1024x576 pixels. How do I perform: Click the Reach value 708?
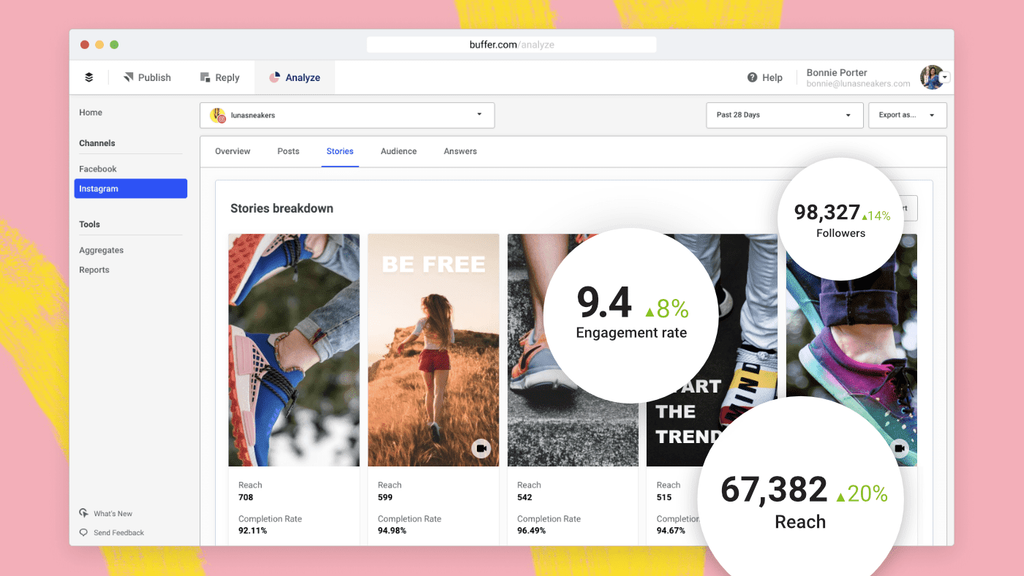(246, 497)
